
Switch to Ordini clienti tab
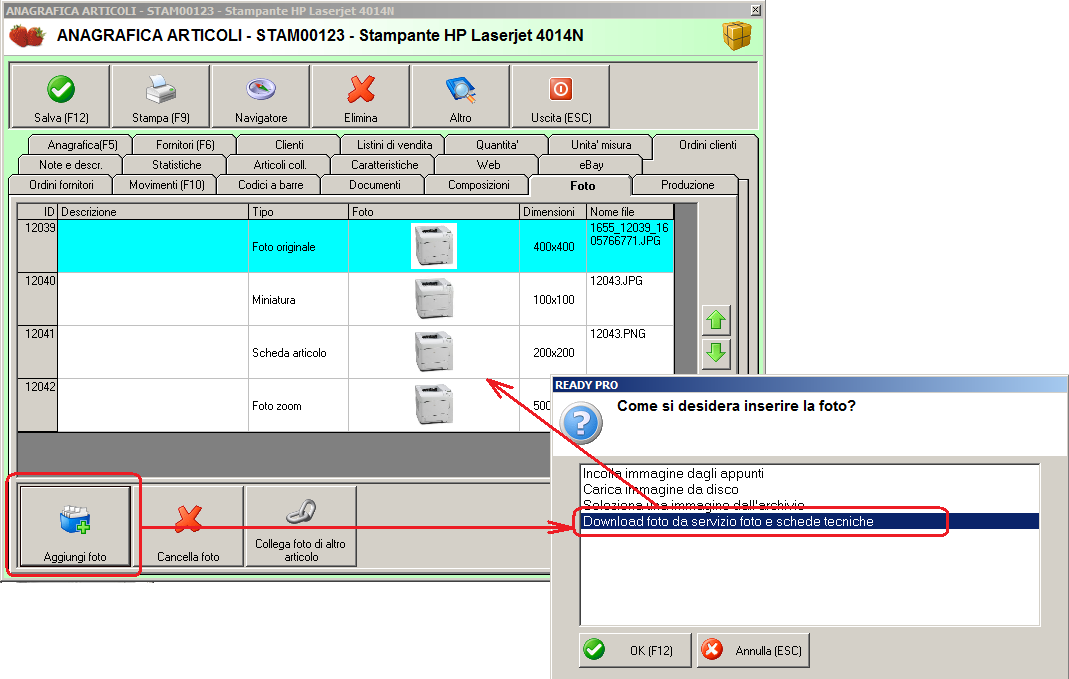coord(707,145)
